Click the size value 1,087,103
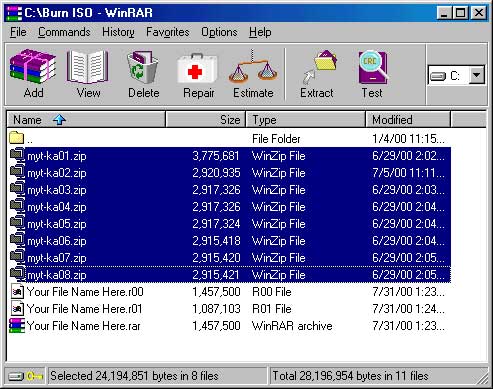The width and height of the screenshot is (493, 389). [216, 309]
